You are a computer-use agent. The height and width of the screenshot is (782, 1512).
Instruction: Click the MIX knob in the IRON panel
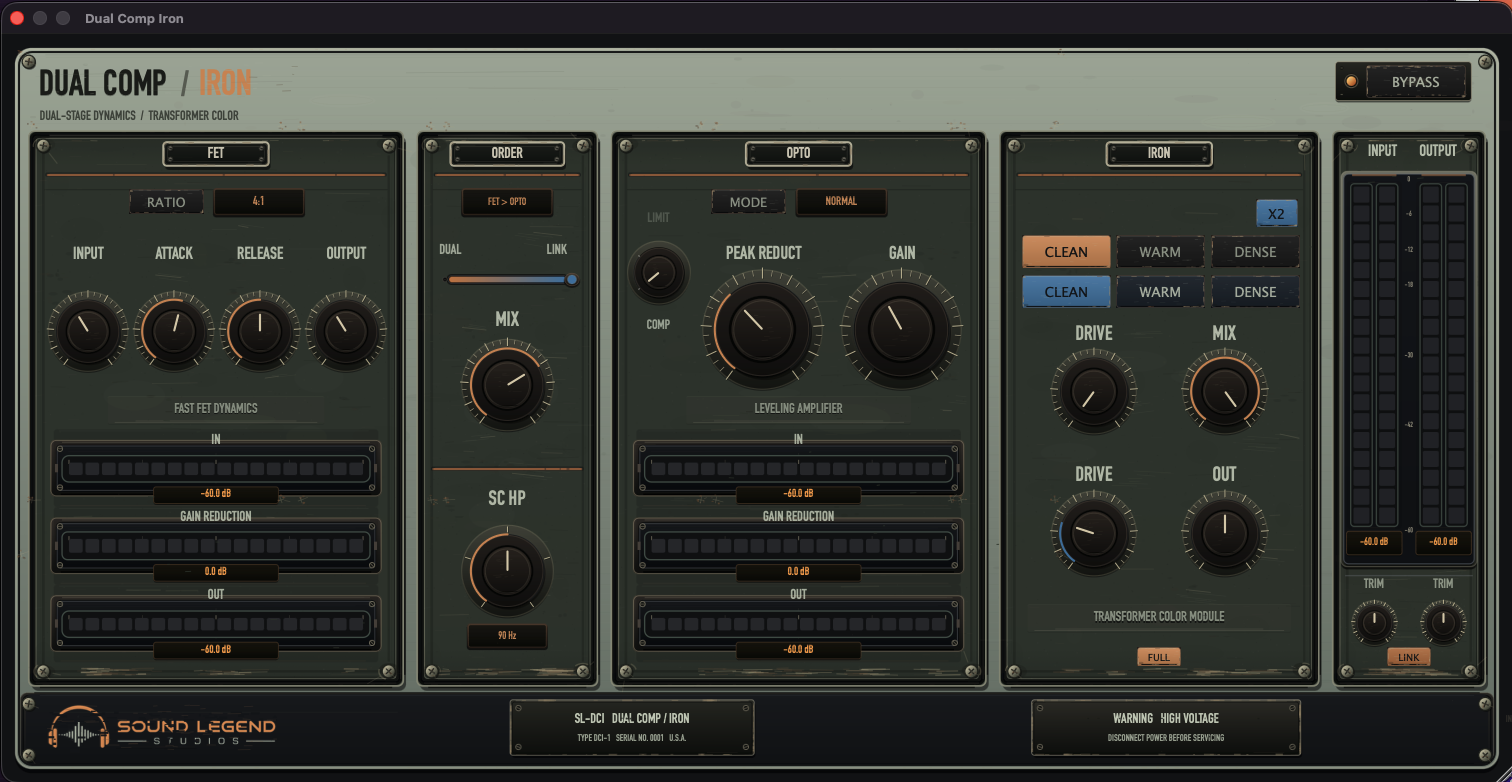[1224, 391]
